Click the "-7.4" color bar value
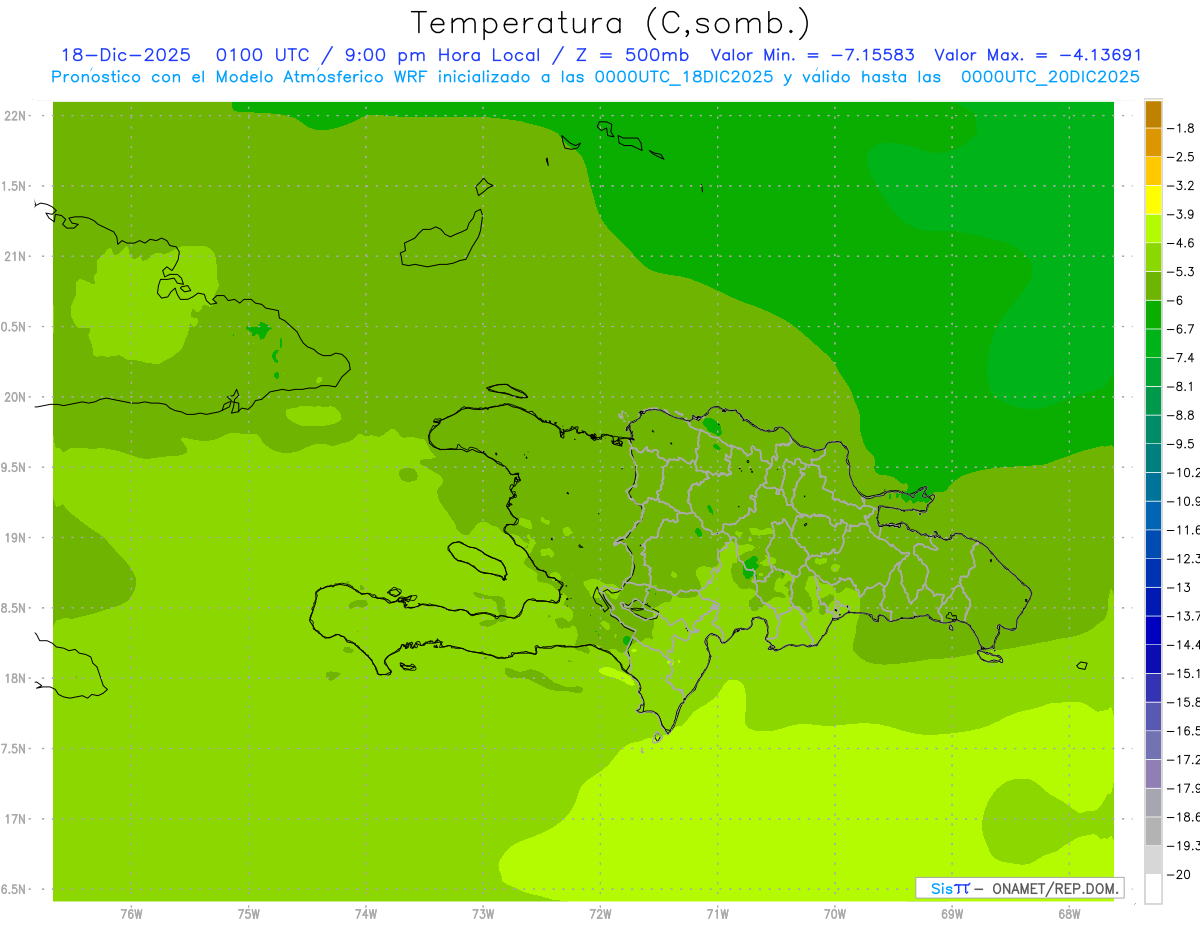 point(1182,358)
